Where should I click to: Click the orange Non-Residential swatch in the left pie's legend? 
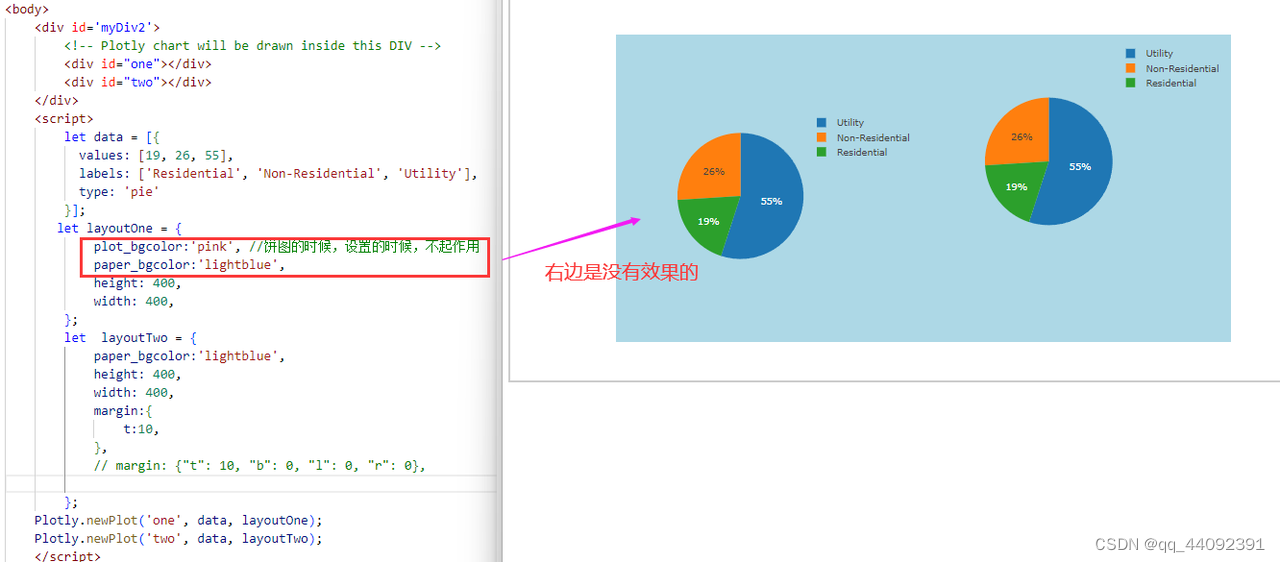[822, 138]
